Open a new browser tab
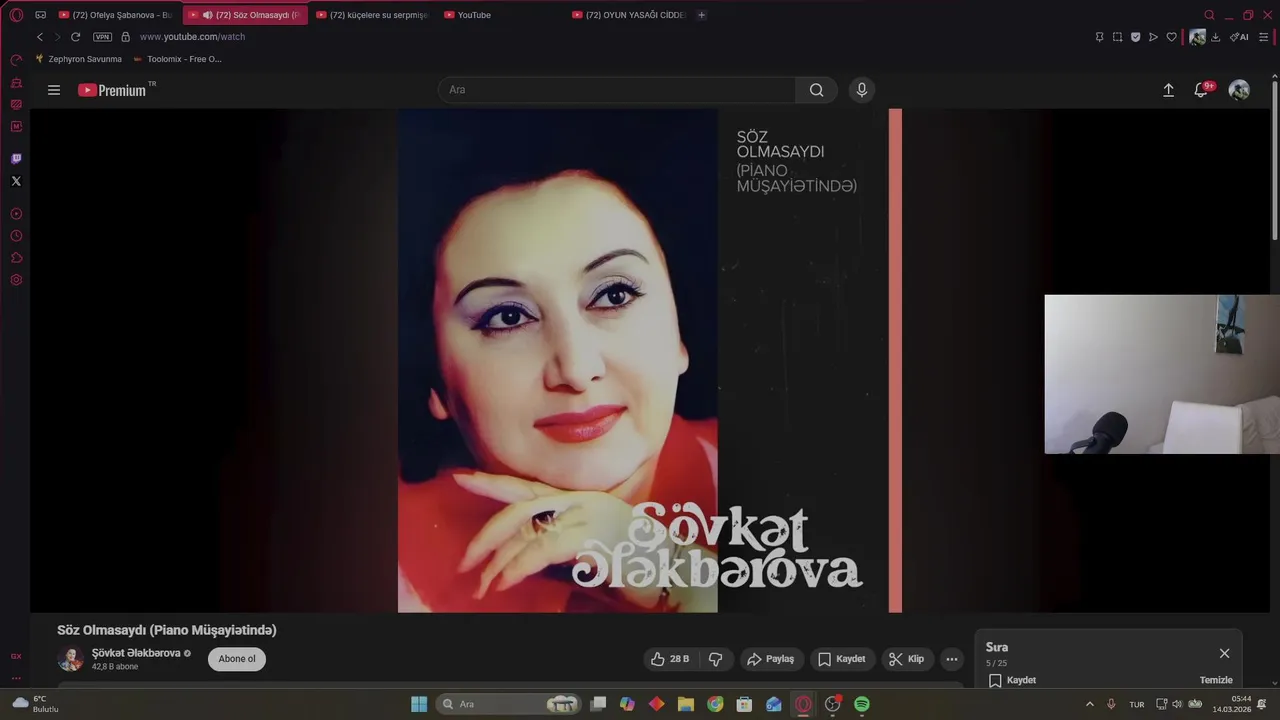Viewport: 1280px width, 720px height. point(701,15)
